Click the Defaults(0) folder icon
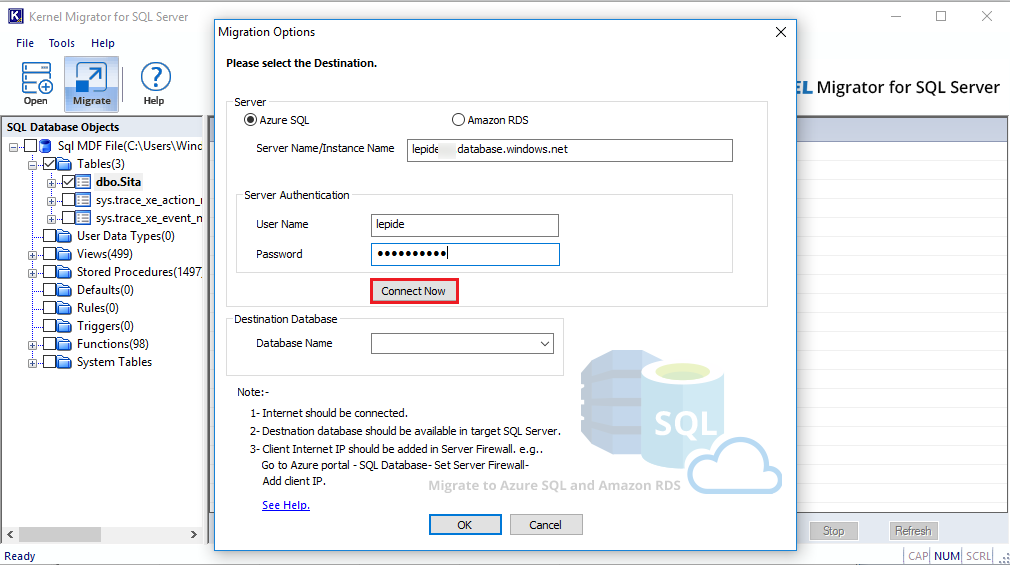 tap(64, 291)
